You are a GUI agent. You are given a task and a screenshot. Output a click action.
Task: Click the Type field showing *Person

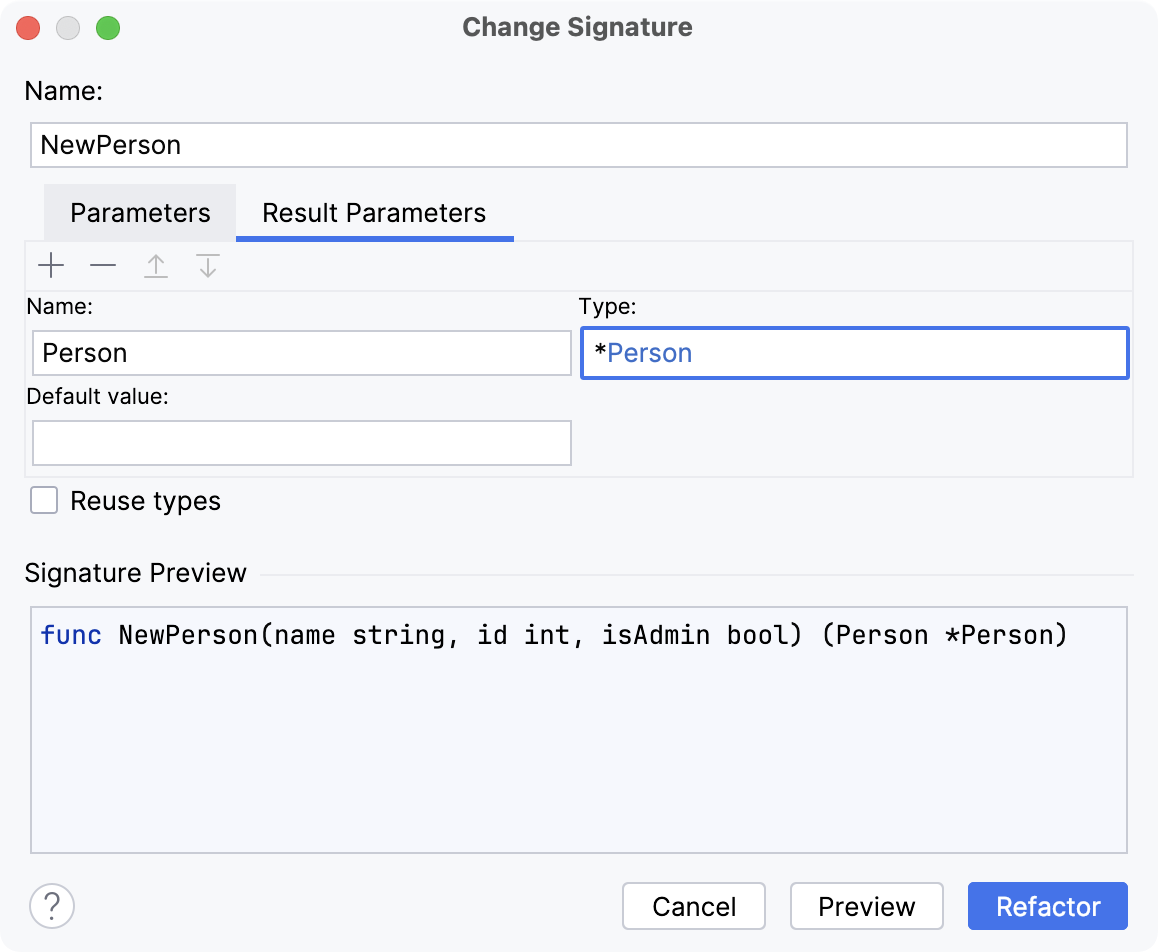[x=854, y=353]
